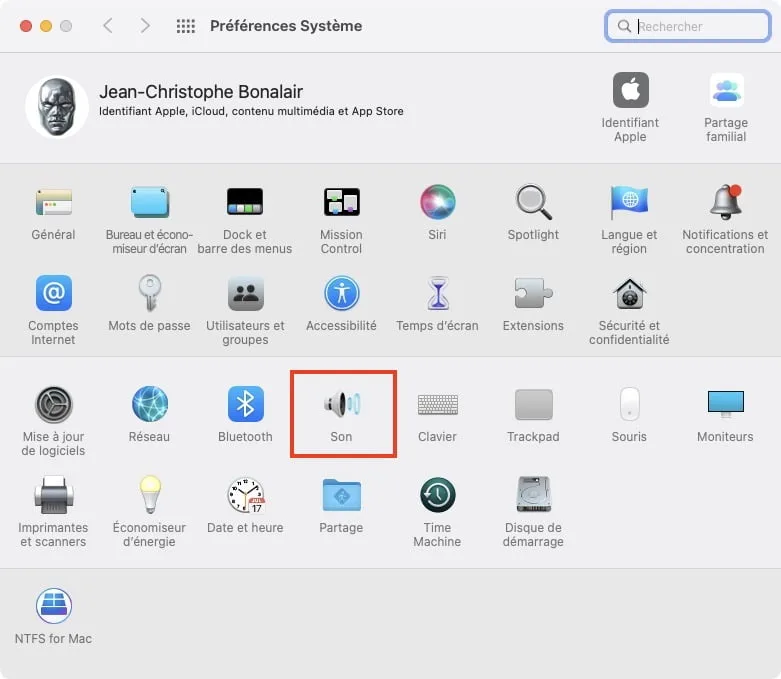Open Partage sharing preferences
This screenshot has height=679, width=781.
[x=341, y=495]
